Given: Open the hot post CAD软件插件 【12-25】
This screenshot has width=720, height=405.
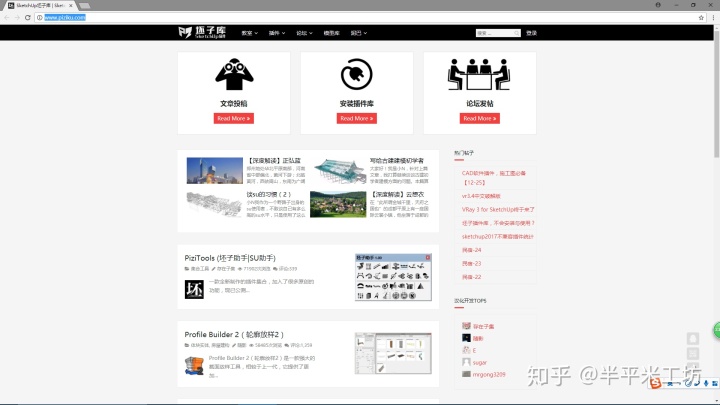Looking at the screenshot, I should (x=494, y=178).
